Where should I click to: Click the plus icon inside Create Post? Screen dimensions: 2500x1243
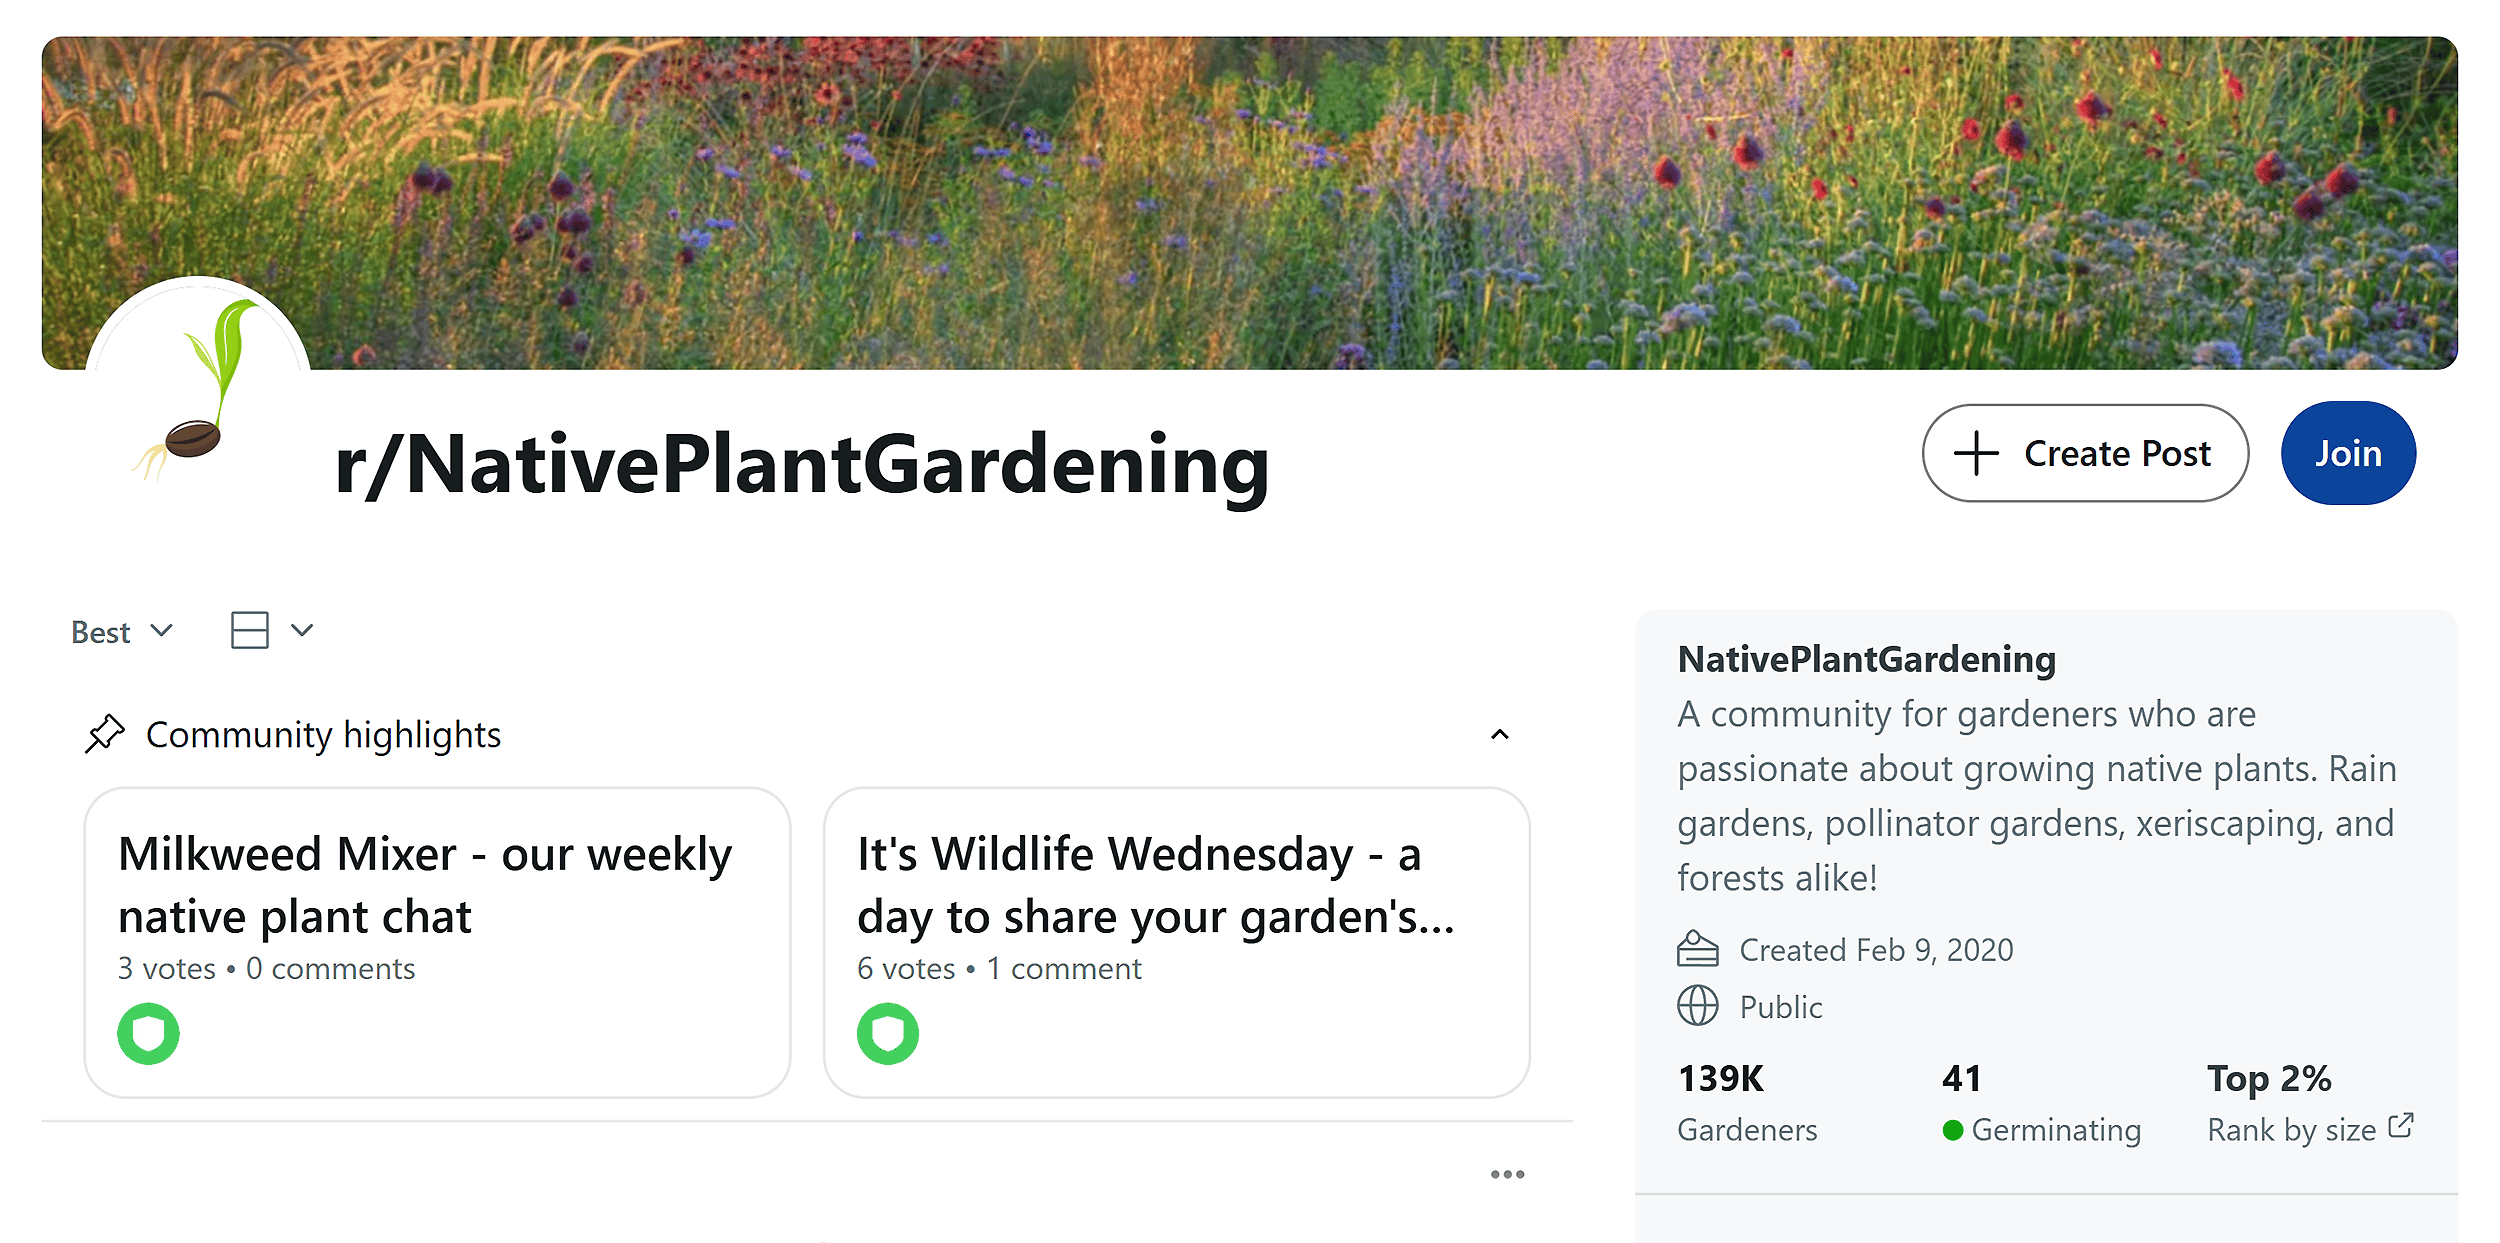tap(1975, 453)
